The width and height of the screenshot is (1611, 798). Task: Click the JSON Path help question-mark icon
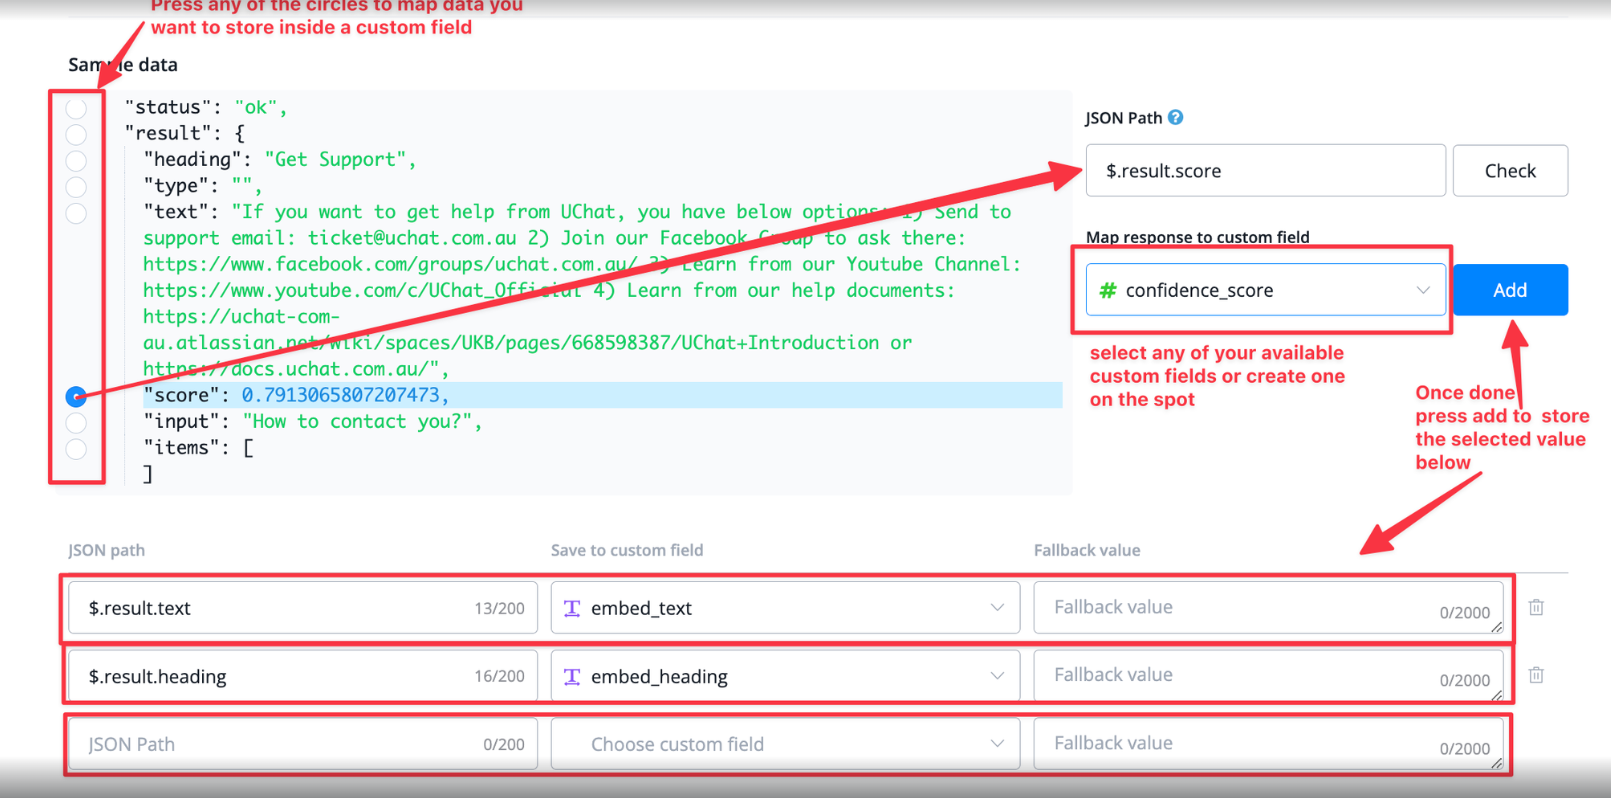[1176, 117]
